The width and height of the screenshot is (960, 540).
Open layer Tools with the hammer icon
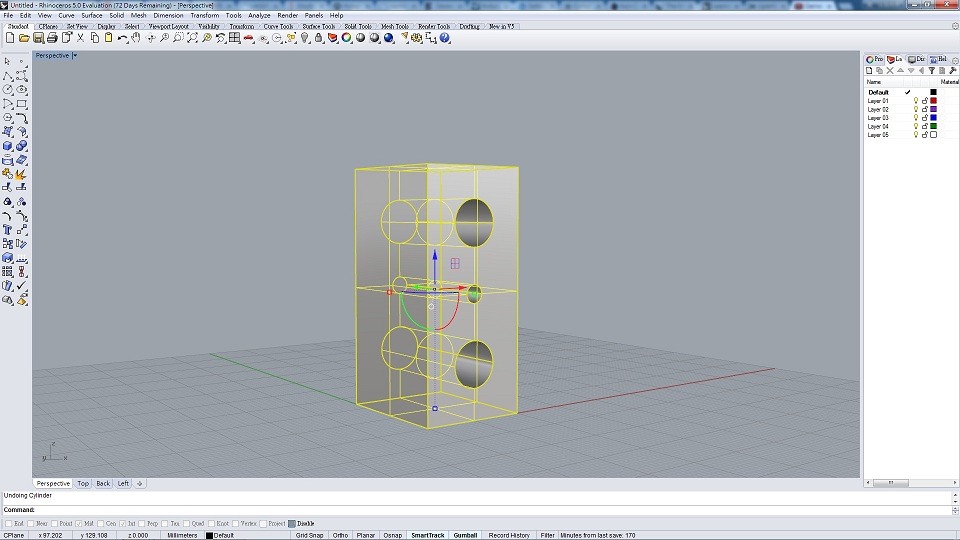(x=953, y=71)
